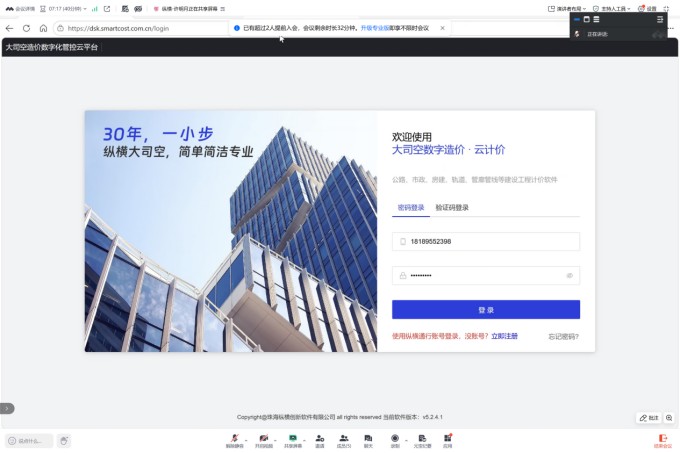Select the password login tab

point(411,208)
